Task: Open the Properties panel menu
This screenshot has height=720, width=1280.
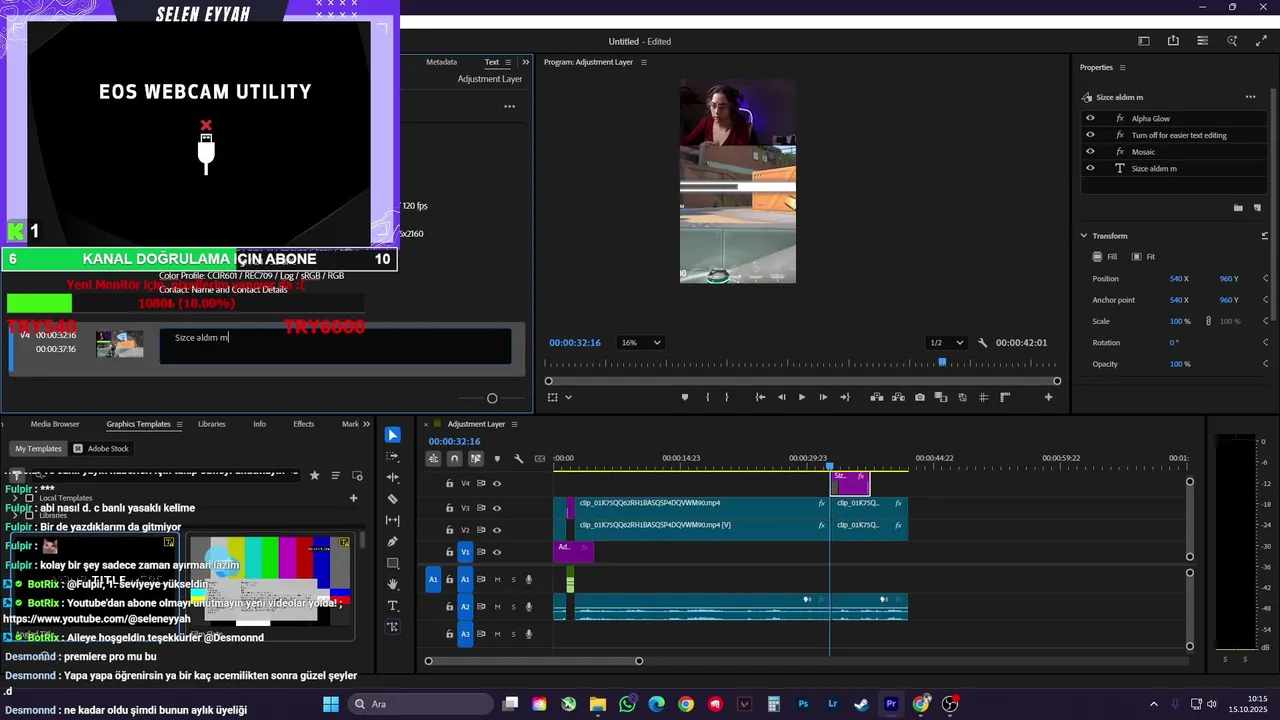Action: coord(1122,68)
